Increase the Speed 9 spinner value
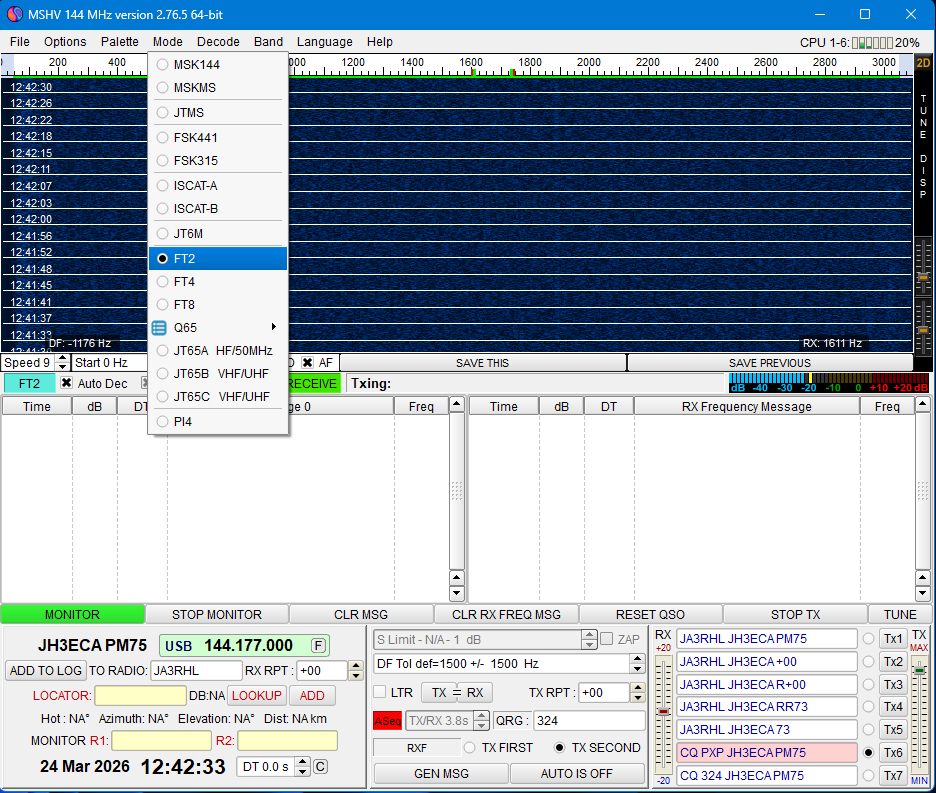936x793 pixels. tap(63, 359)
